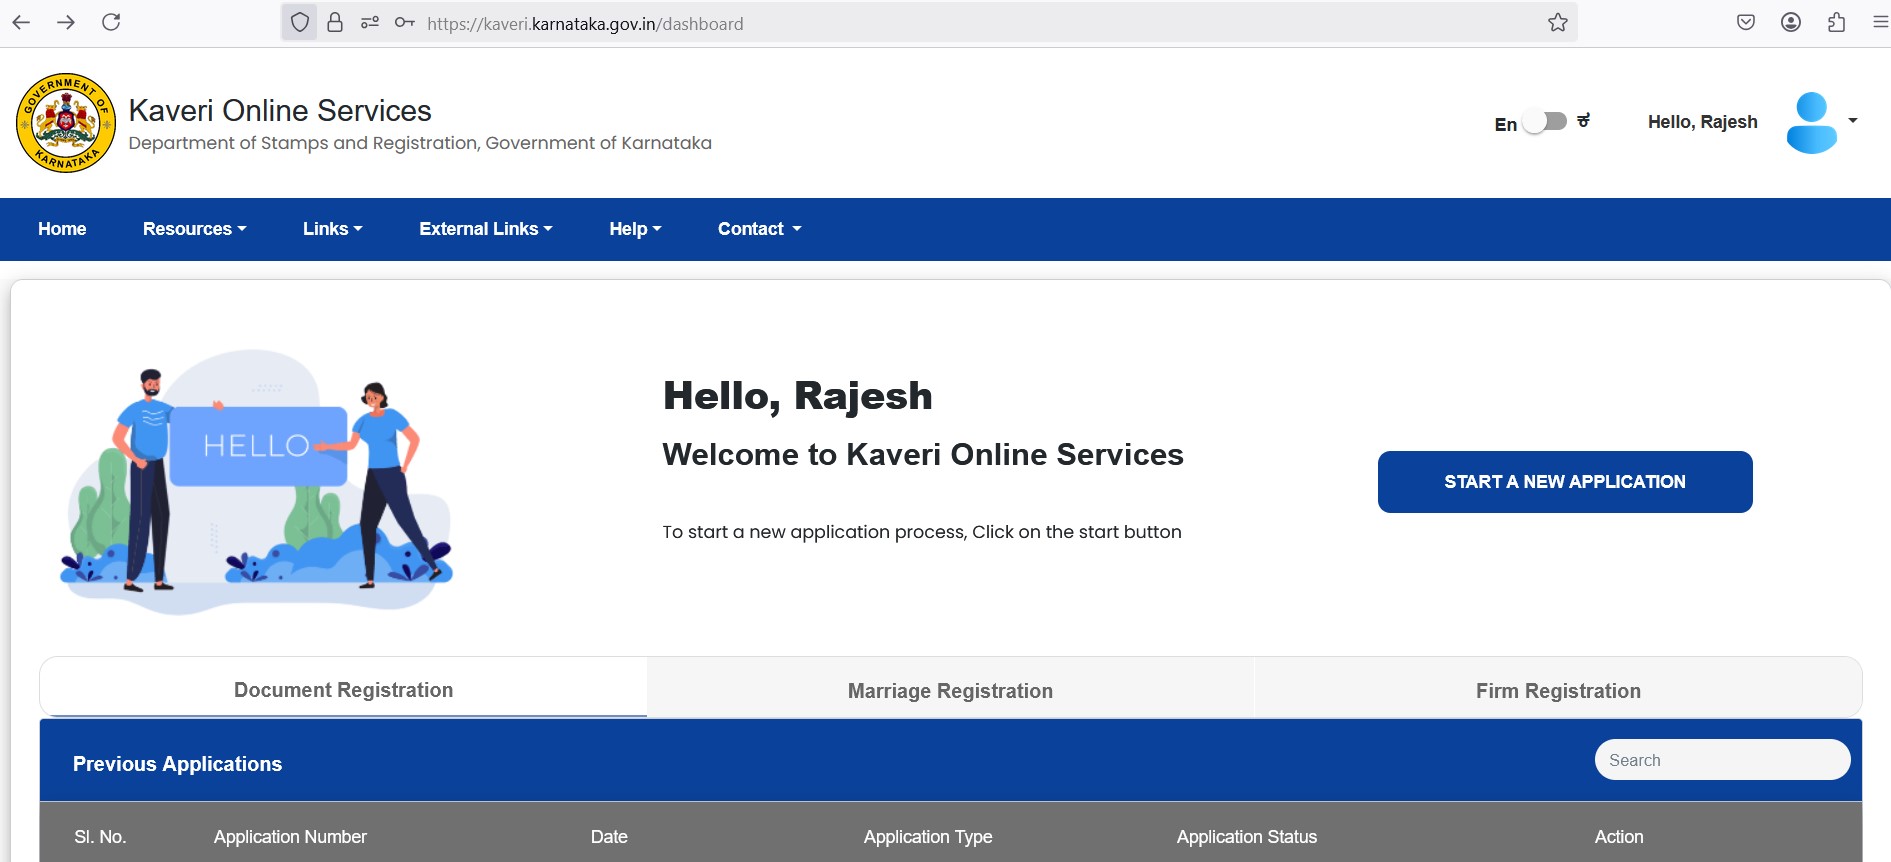The width and height of the screenshot is (1891, 862).
Task: Expand the Links menu
Action: coord(332,229)
